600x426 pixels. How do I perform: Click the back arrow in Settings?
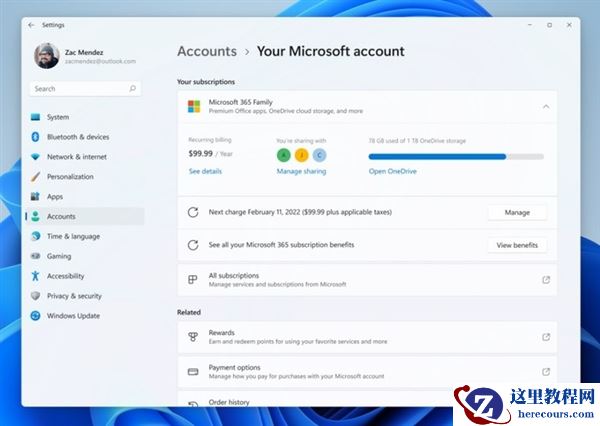tap(31, 25)
